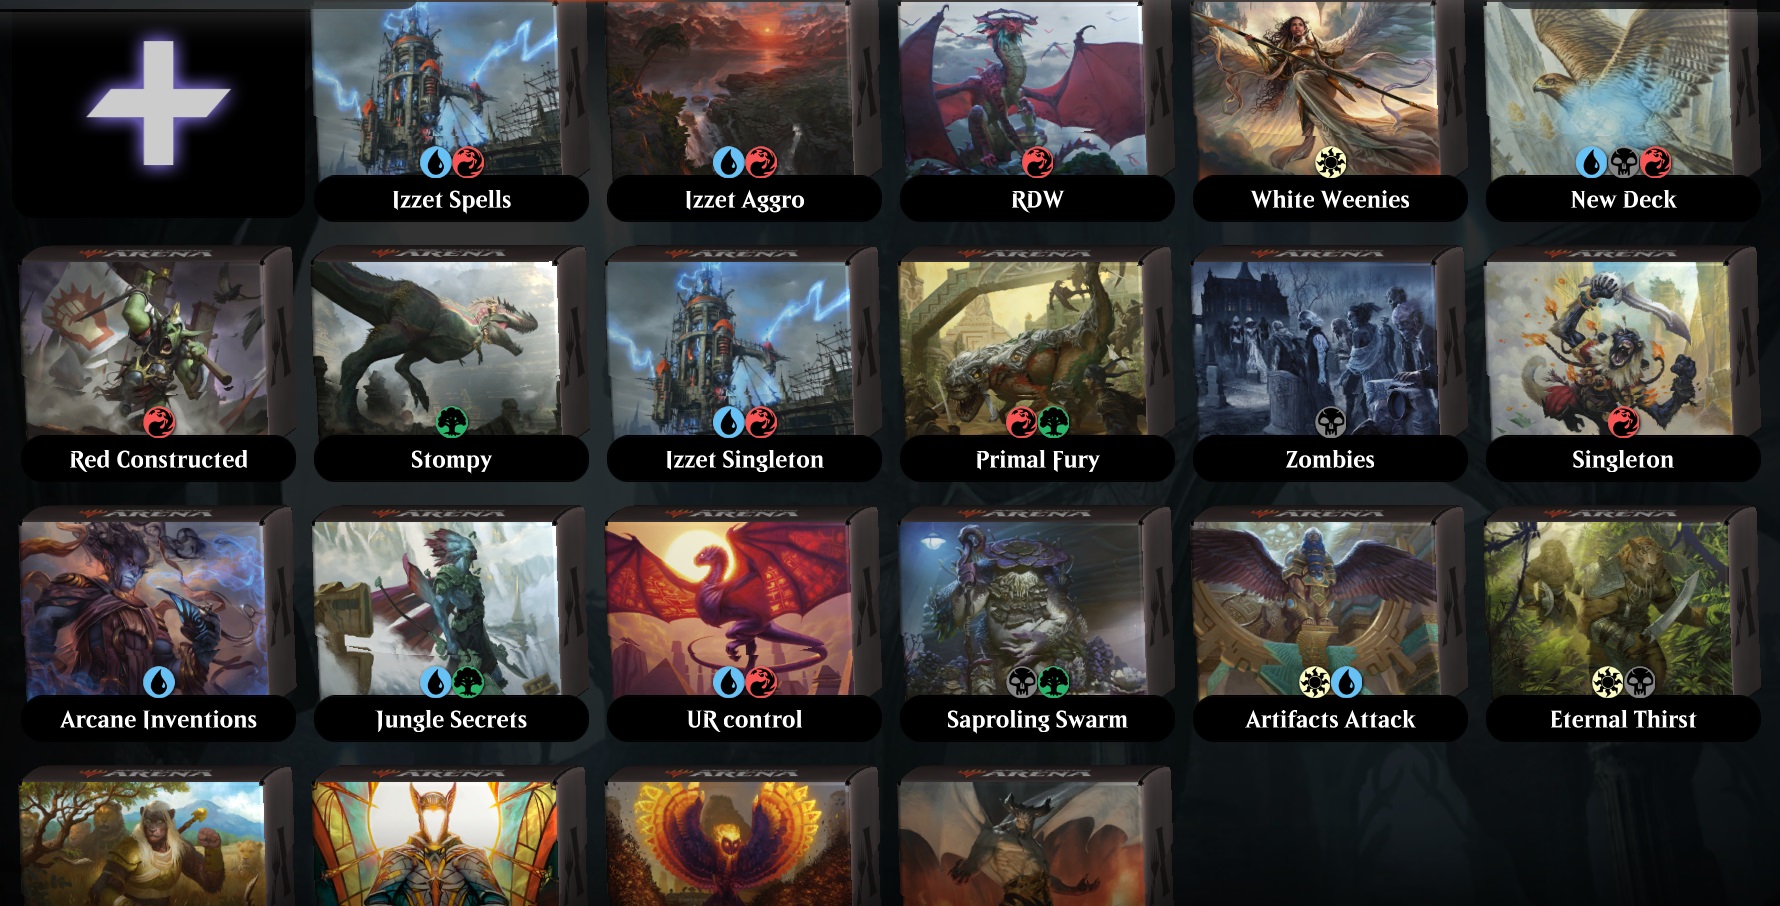Click the plus icon to create a deck
The width and height of the screenshot is (1780, 906).
click(158, 103)
